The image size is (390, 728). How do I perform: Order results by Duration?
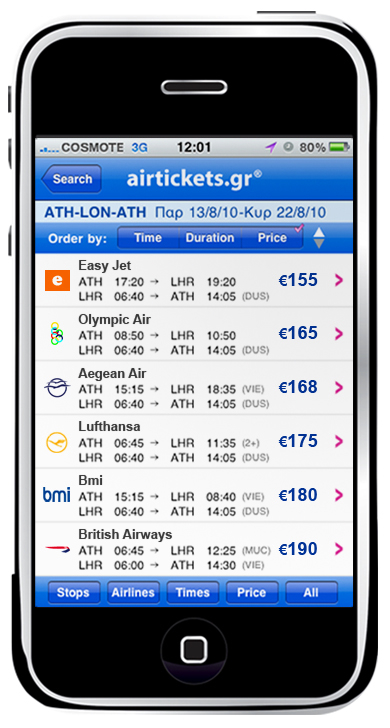pos(210,238)
